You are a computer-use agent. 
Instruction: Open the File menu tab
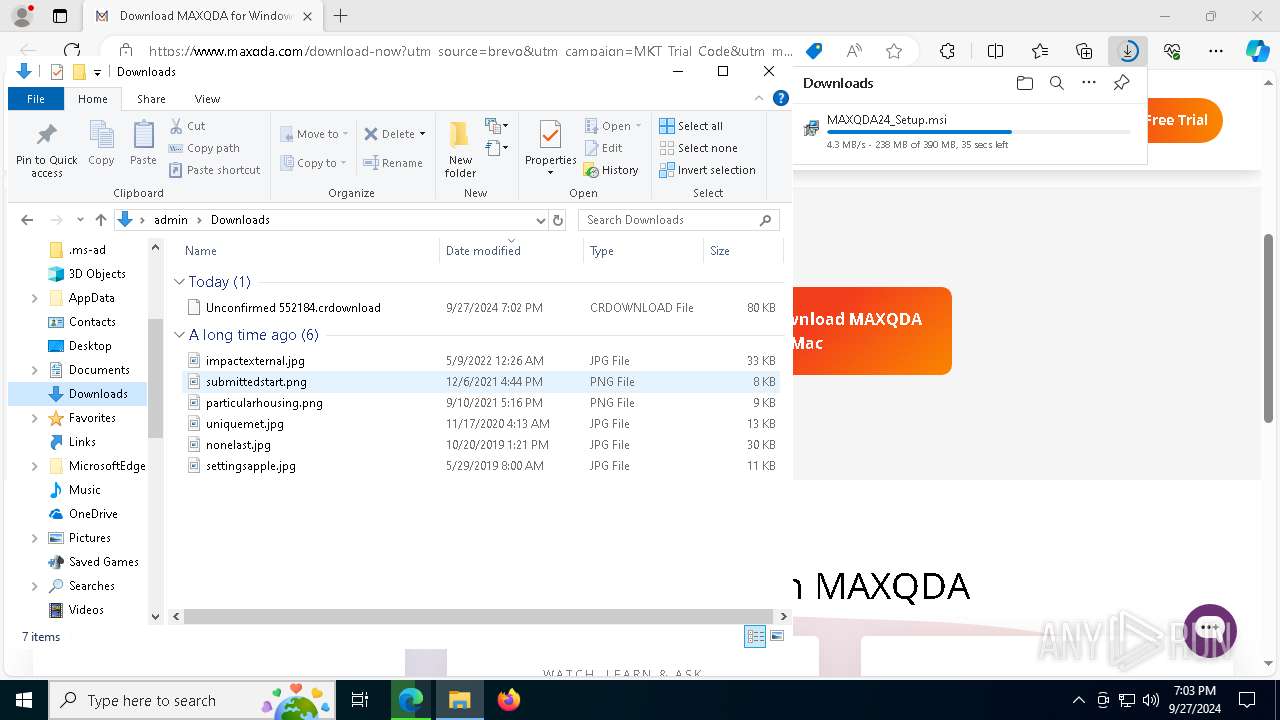tap(36, 99)
